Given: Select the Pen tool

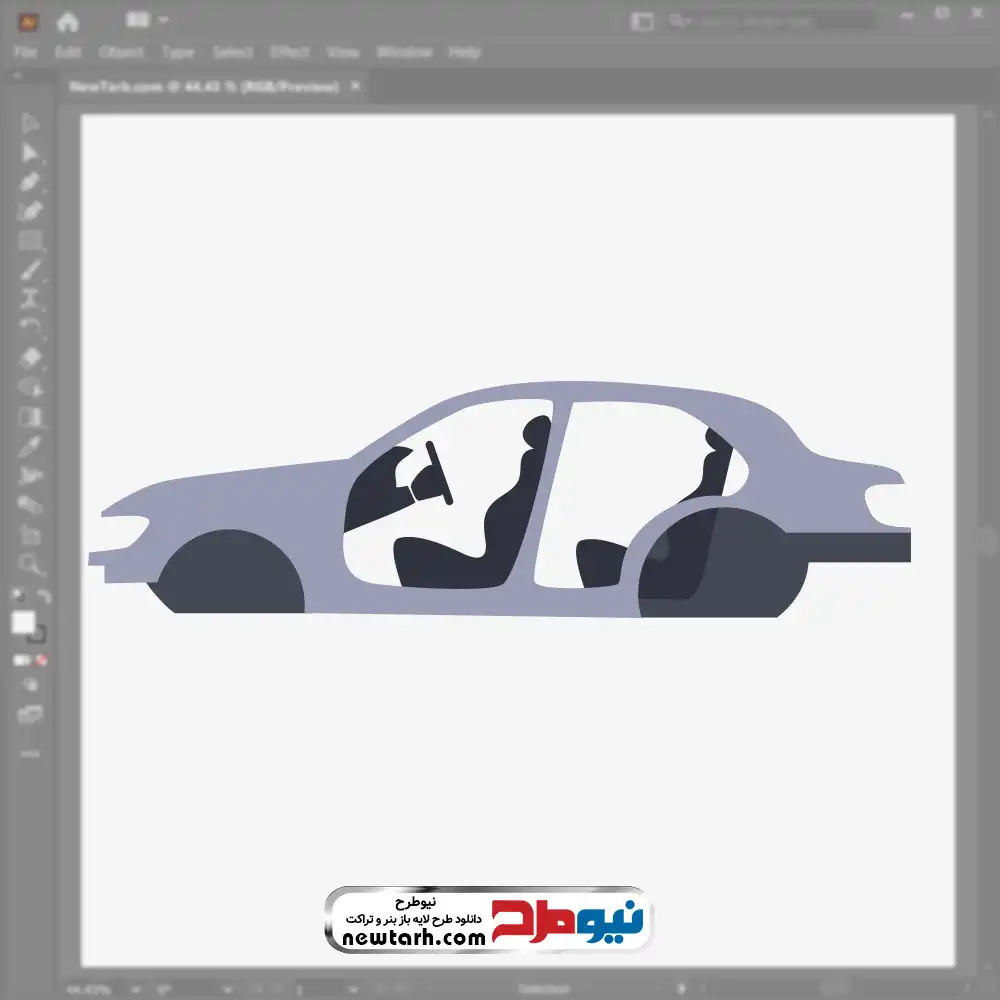Looking at the screenshot, I should (x=30, y=182).
